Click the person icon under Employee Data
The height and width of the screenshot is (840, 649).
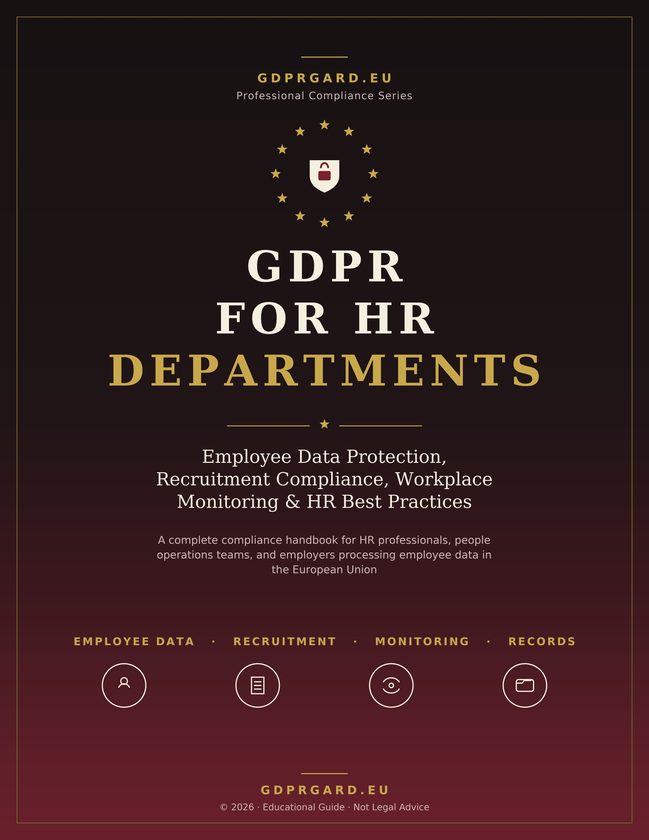[124, 685]
